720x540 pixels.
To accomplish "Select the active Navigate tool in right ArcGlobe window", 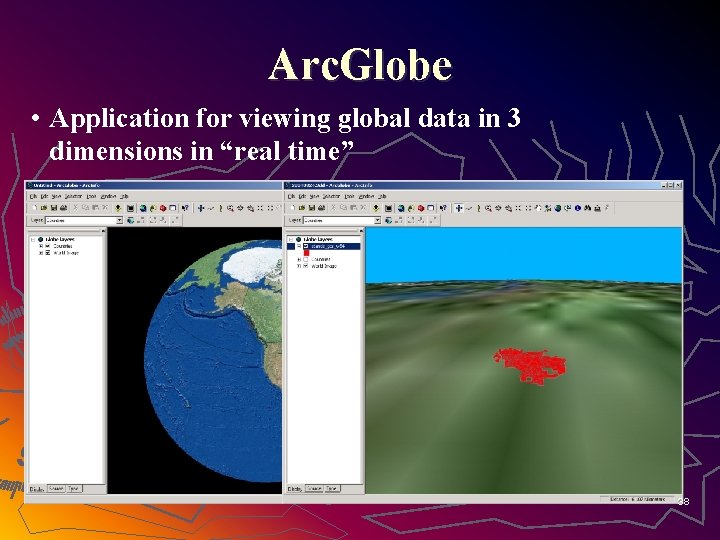I will pyautogui.click(x=458, y=208).
